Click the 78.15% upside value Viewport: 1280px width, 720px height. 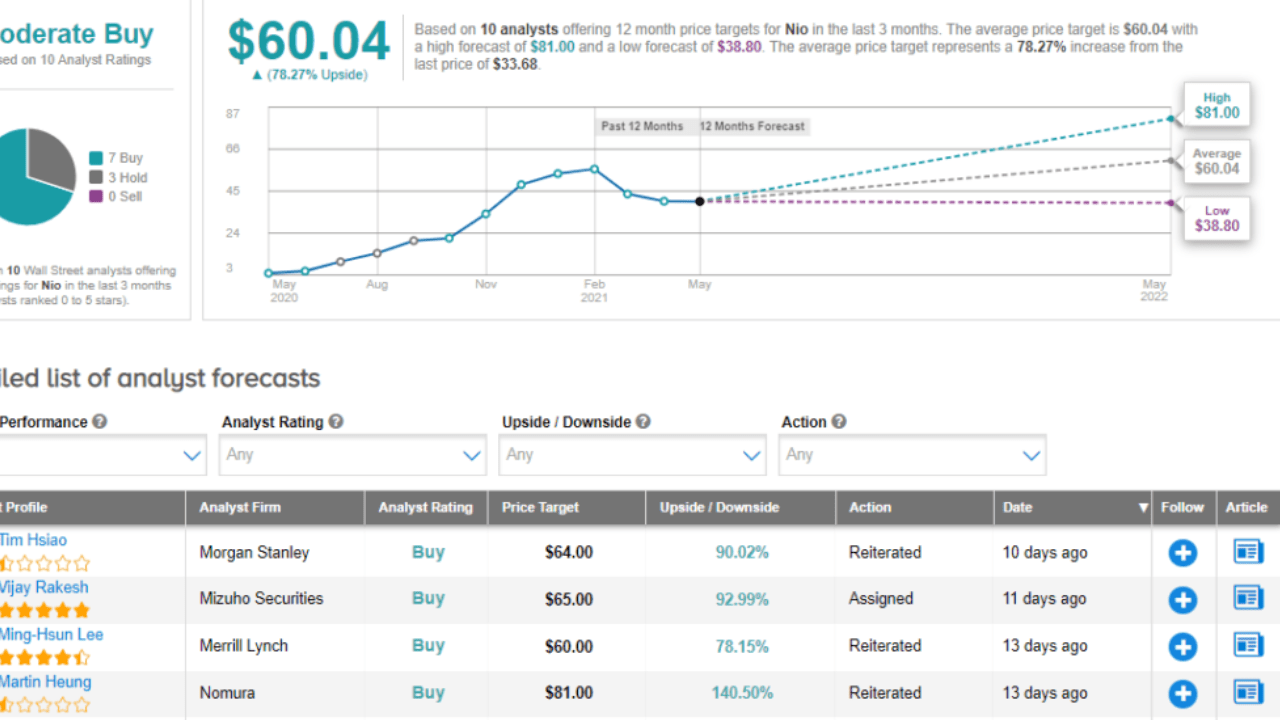coord(742,646)
